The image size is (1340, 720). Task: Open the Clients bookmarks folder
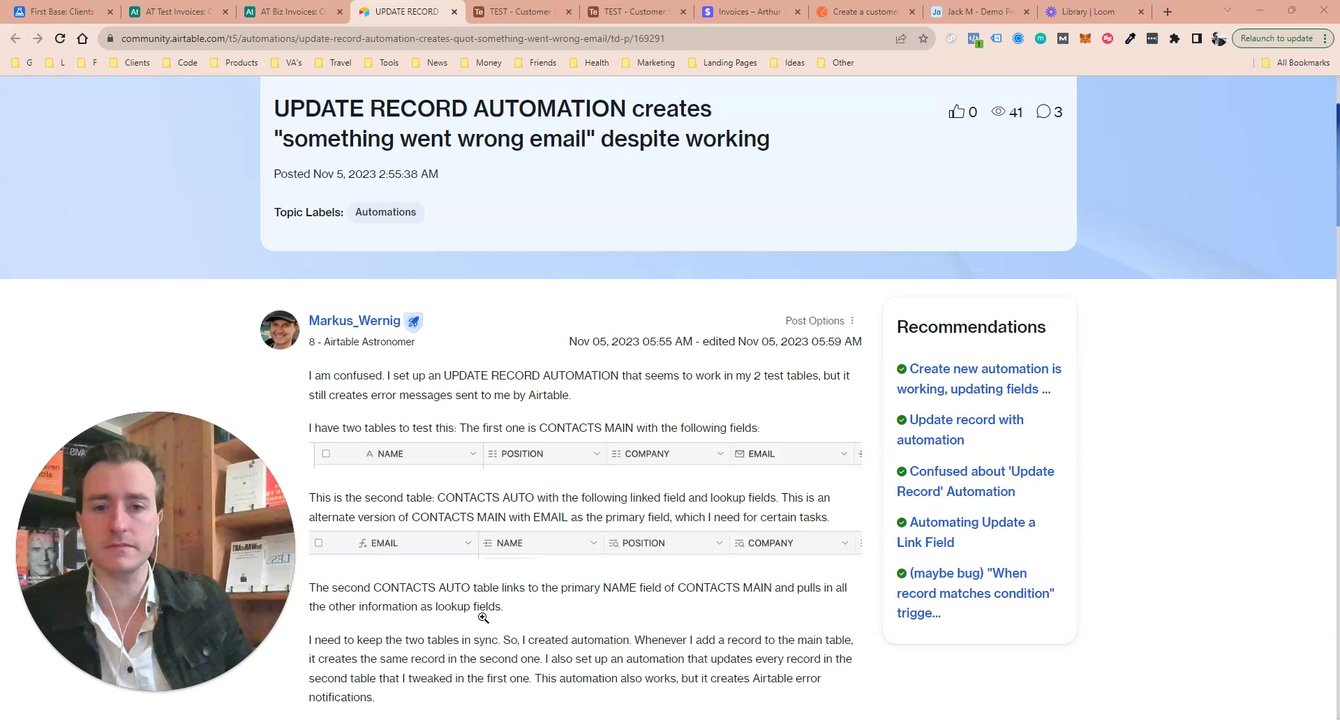(129, 62)
